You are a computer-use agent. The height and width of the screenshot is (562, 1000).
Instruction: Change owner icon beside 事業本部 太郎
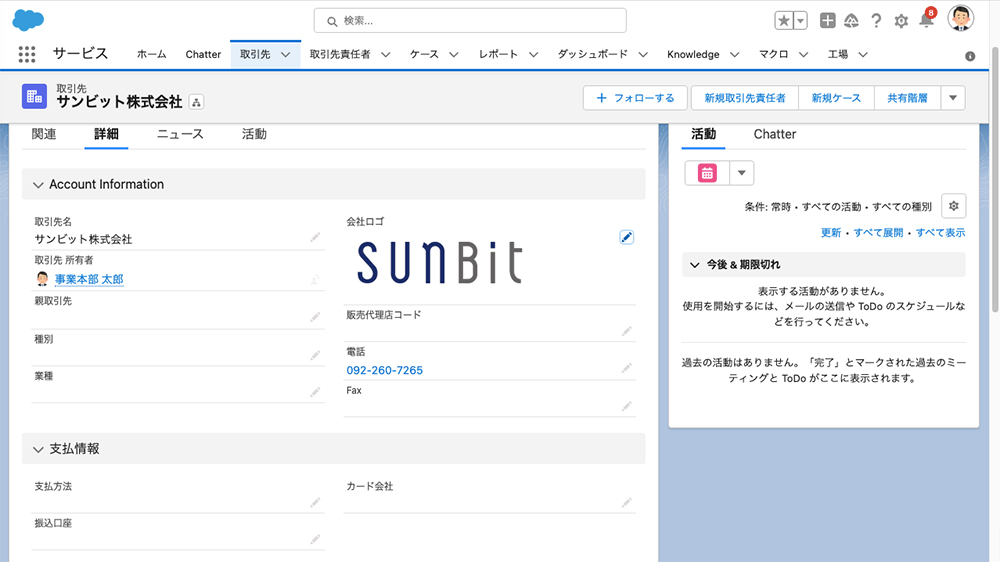tap(315, 279)
